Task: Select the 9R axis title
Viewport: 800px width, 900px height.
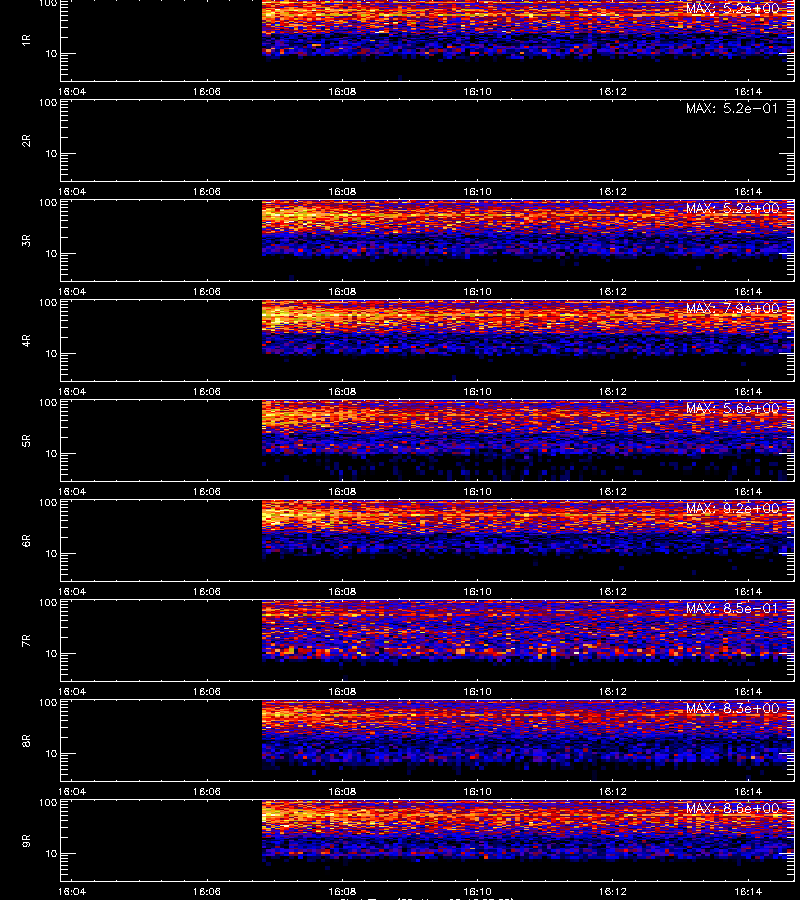Action: pyautogui.click(x=26, y=840)
